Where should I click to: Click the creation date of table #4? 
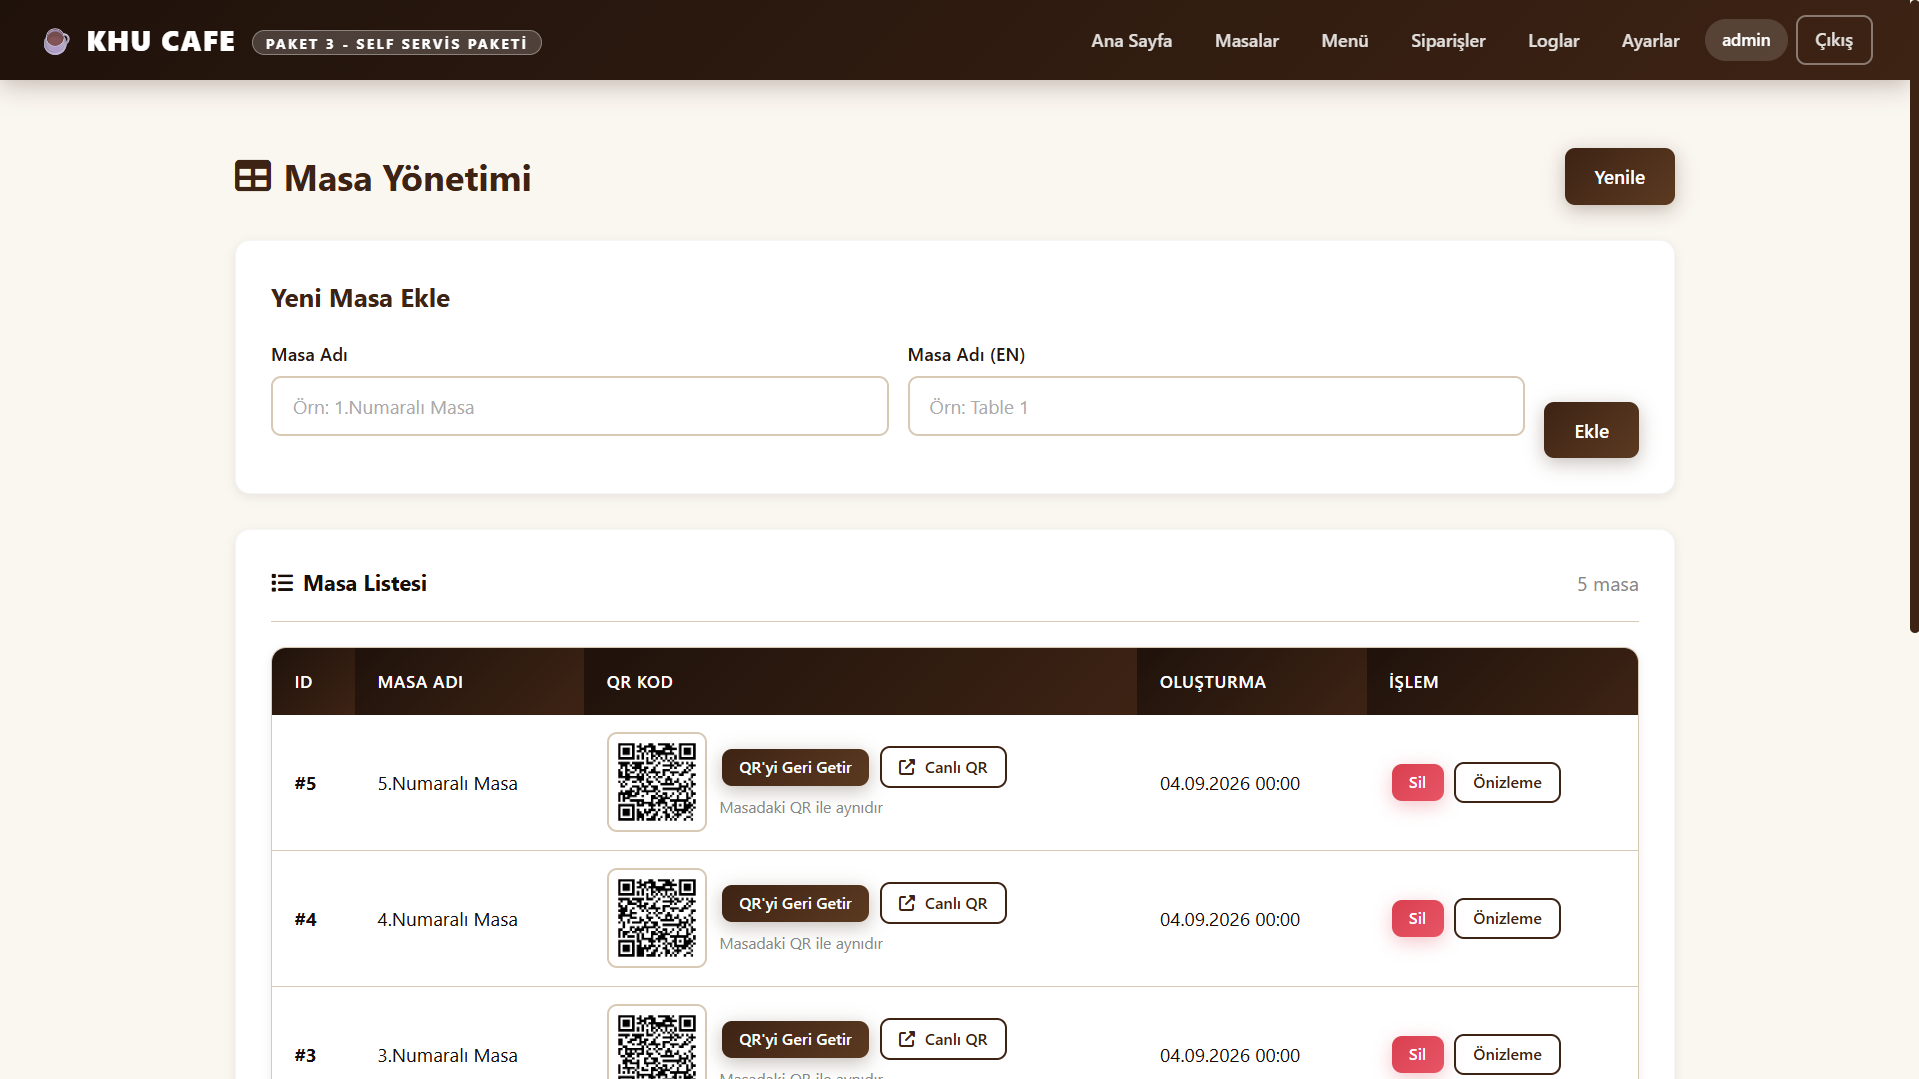(x=1229, y=919)
